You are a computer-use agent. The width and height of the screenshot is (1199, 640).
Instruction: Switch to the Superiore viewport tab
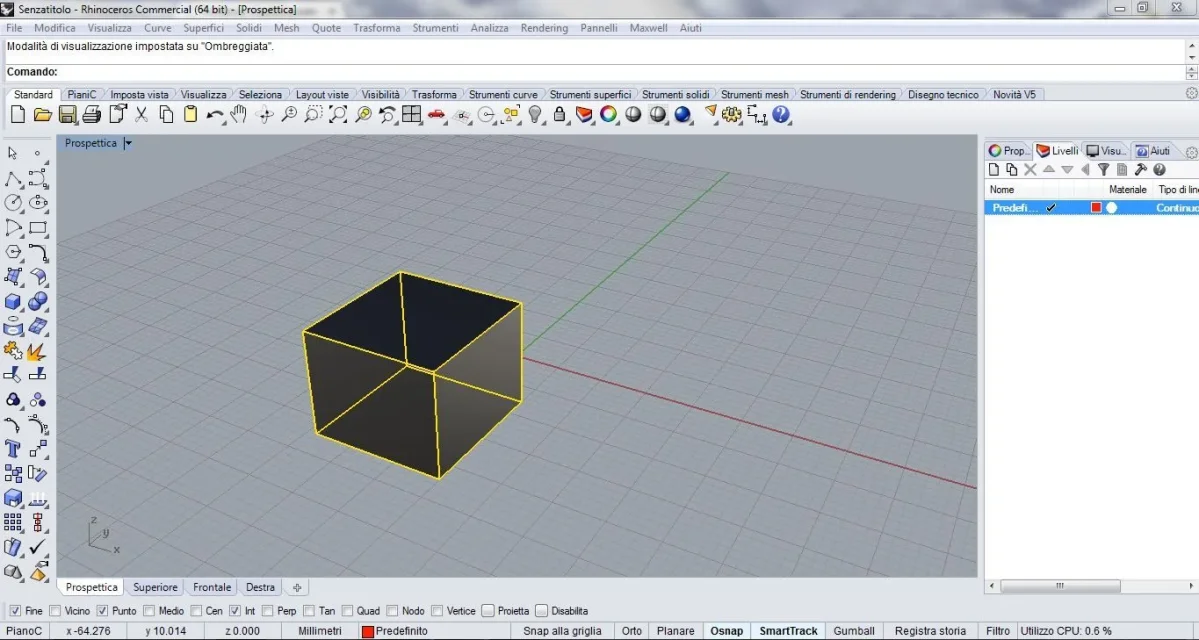[155, 587]
